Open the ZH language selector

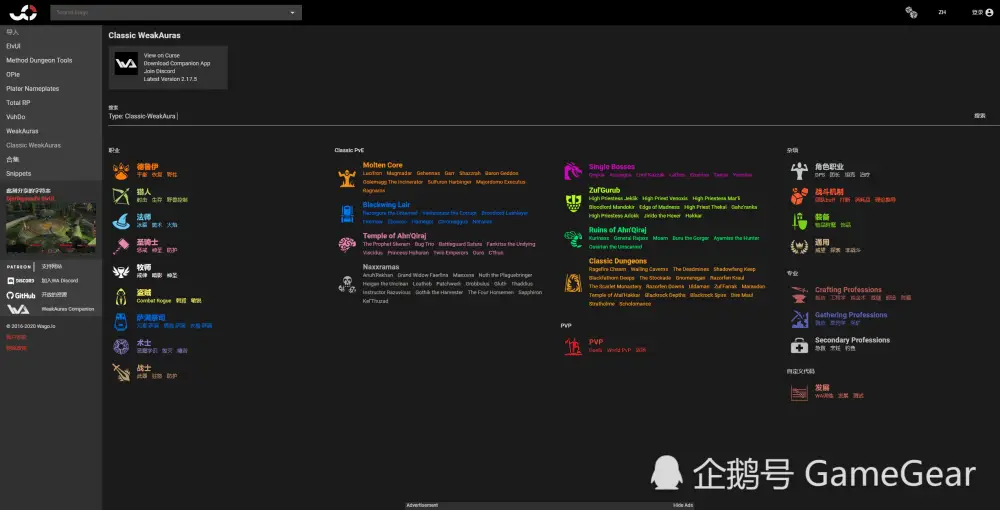click(x=942, y=12)
